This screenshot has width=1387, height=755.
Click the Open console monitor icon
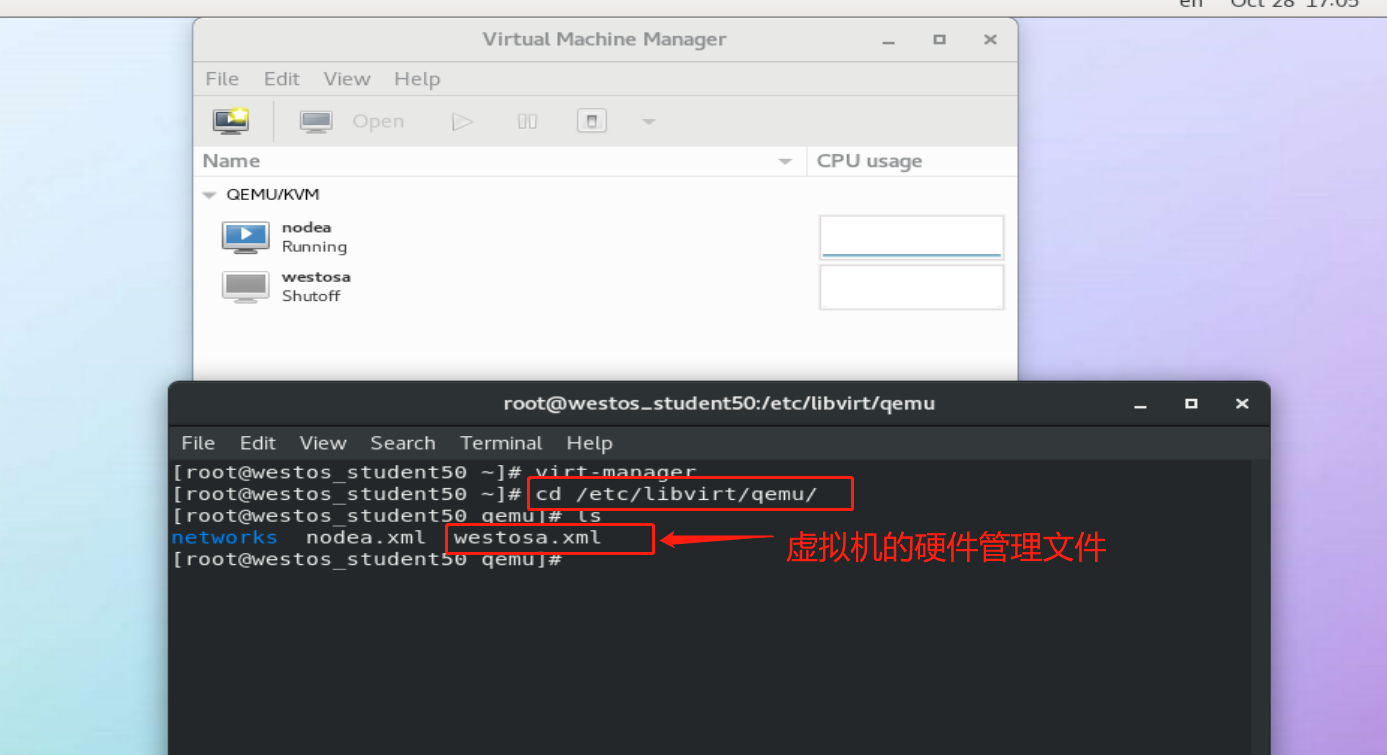(x=316, y=121)
